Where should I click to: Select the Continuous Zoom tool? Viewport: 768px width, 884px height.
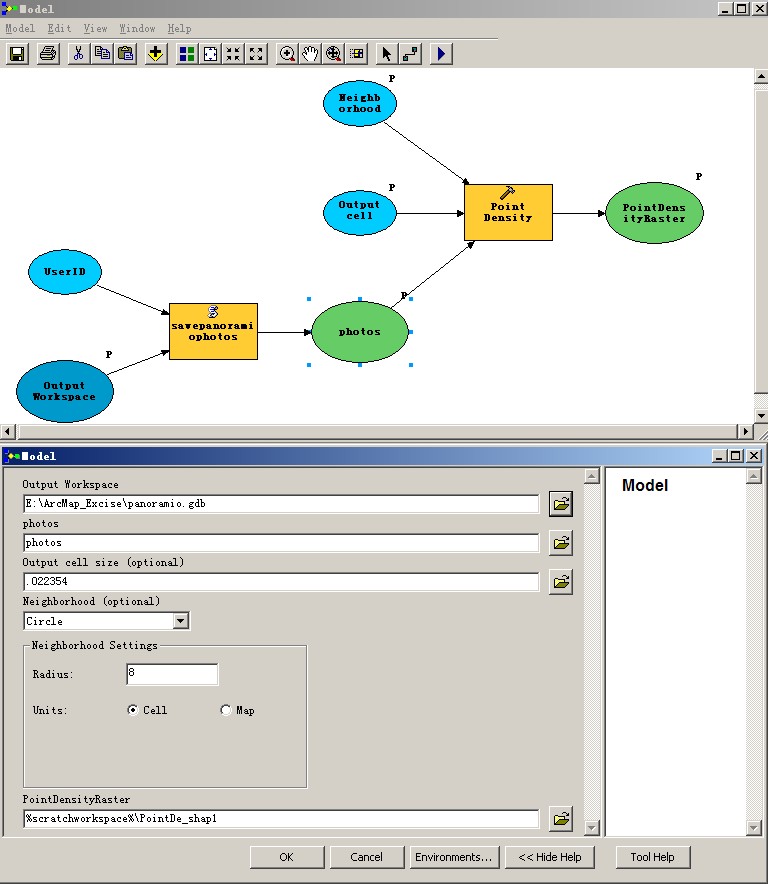tap(333, 54)
